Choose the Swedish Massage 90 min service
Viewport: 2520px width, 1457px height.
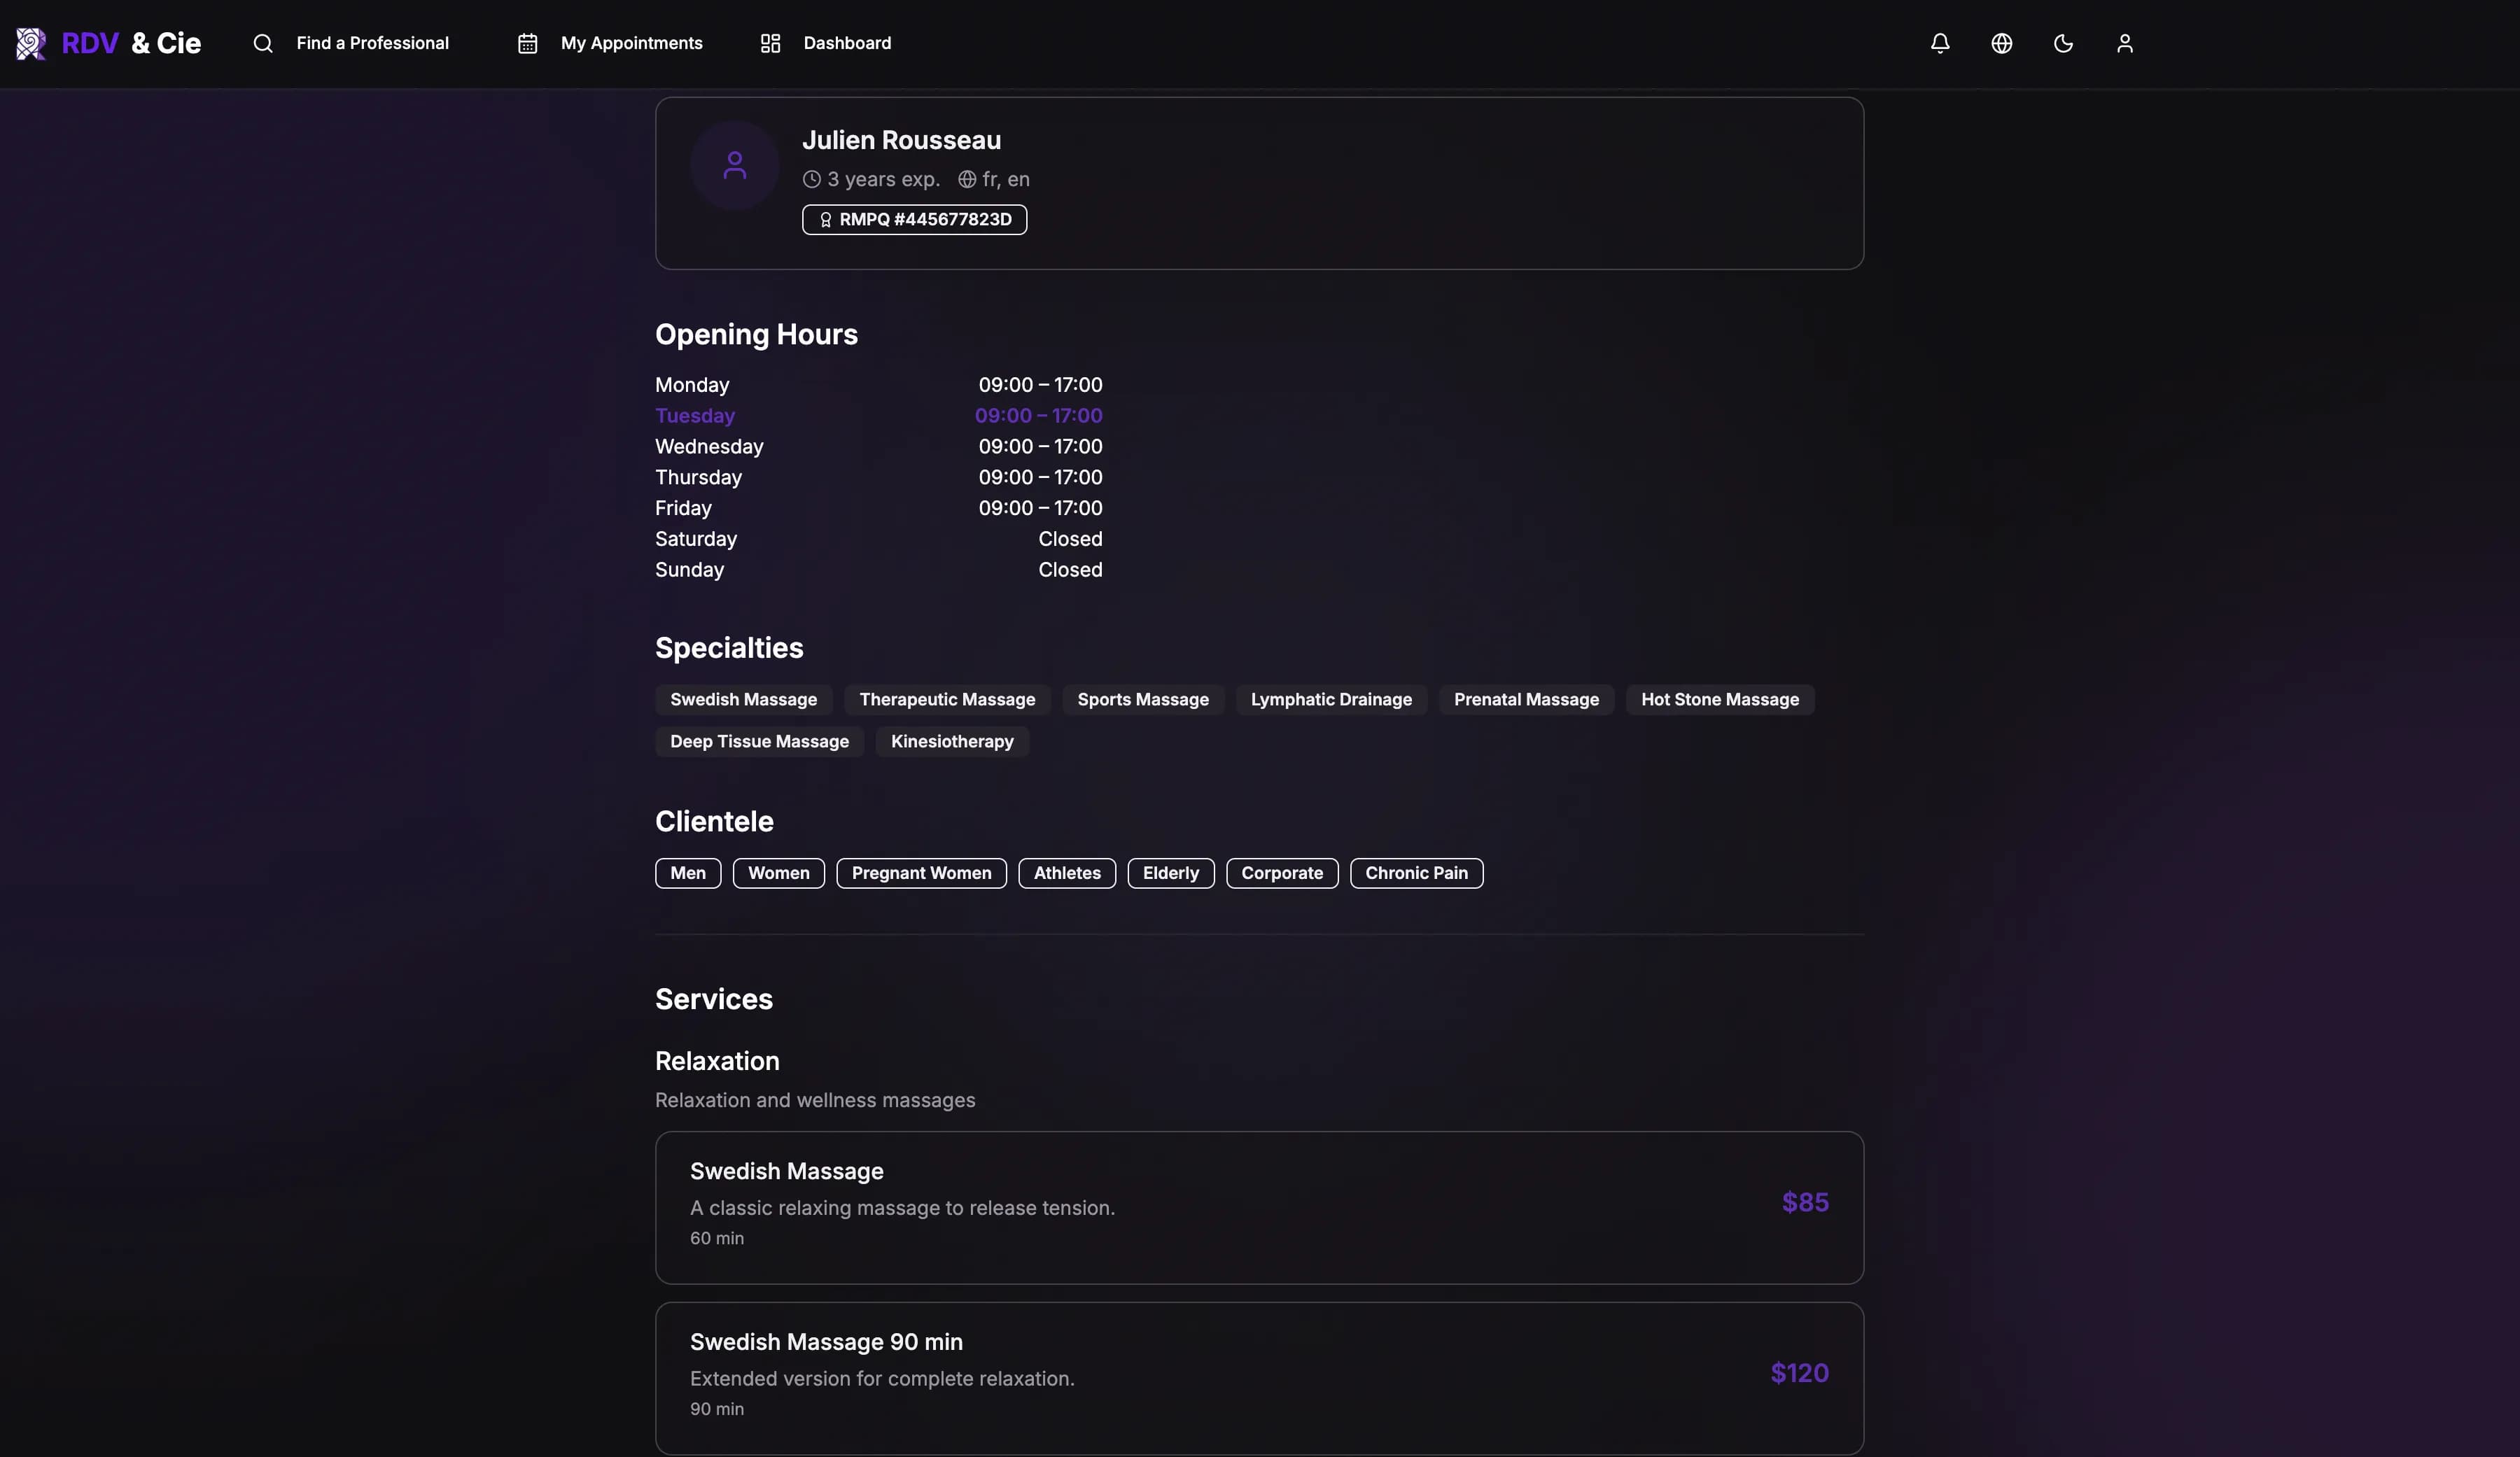point(1259,1378)
